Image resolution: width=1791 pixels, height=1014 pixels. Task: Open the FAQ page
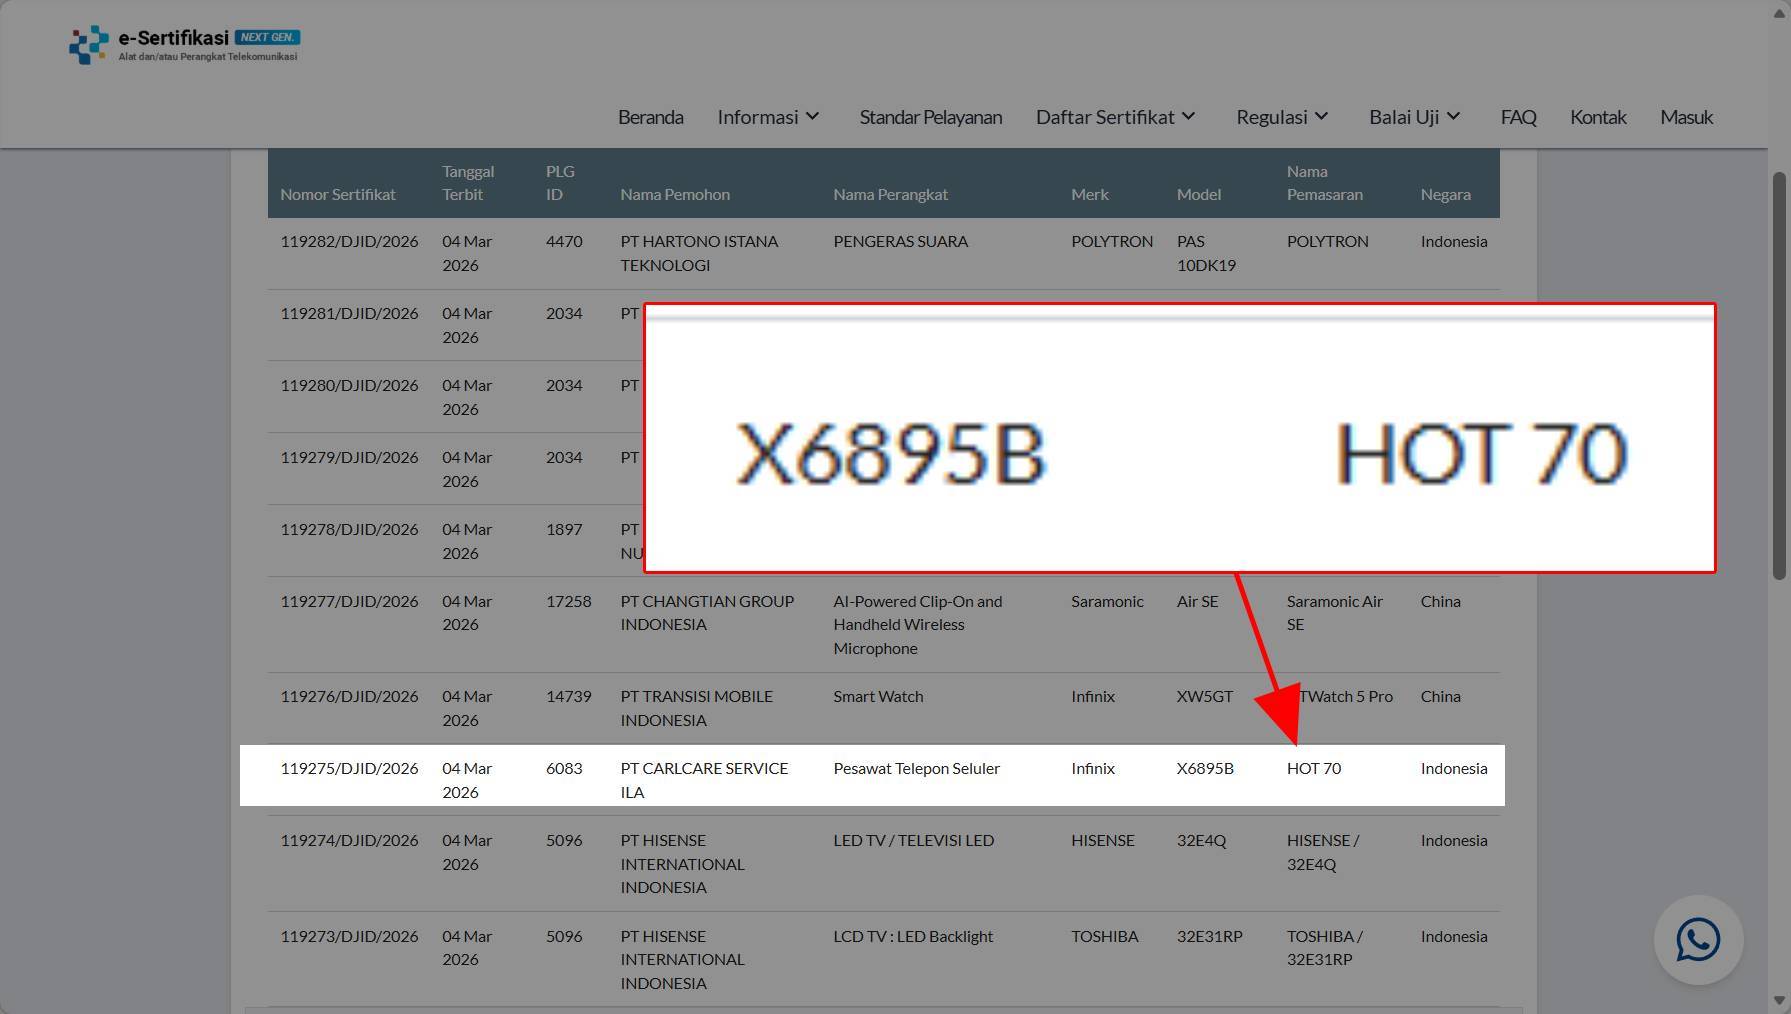click(x=1518, y=117)
